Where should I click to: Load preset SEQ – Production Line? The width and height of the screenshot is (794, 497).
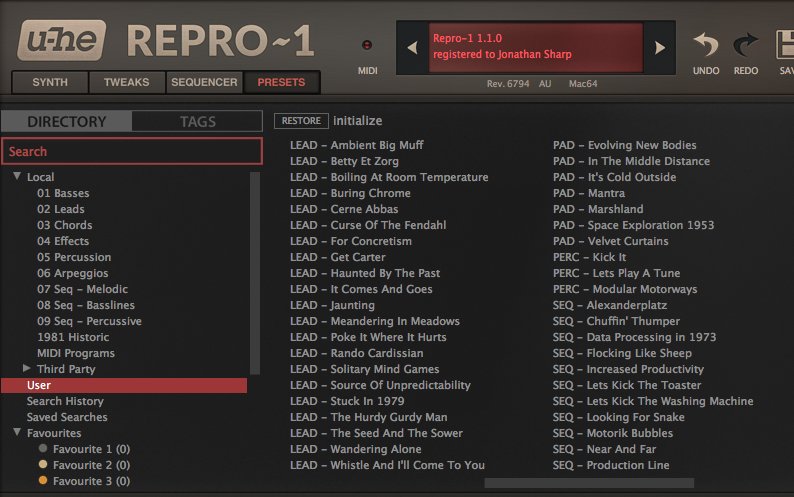[611, 465]
